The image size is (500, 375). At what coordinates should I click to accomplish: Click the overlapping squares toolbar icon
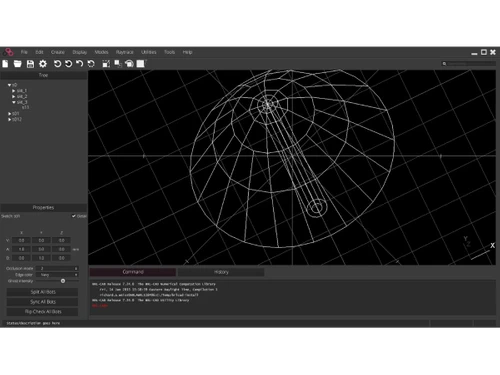coord(118,64)
